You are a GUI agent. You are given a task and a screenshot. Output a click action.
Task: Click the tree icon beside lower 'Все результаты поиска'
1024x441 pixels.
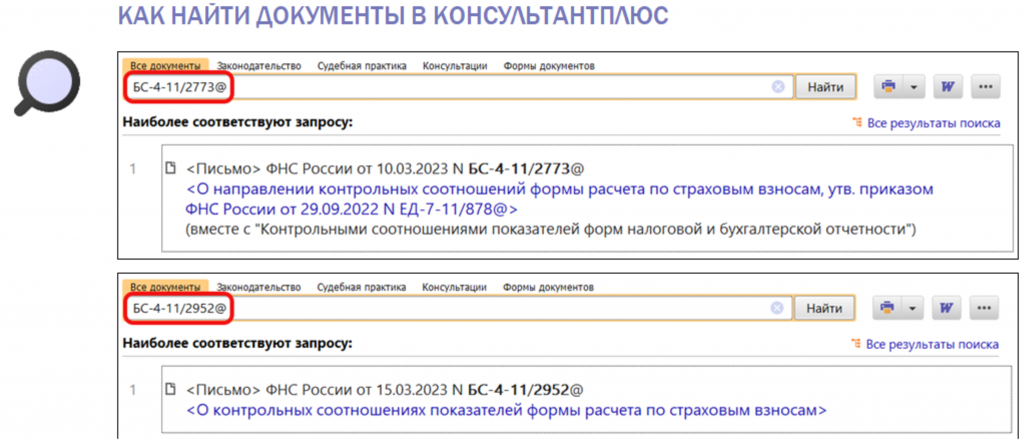pos(856,344)
